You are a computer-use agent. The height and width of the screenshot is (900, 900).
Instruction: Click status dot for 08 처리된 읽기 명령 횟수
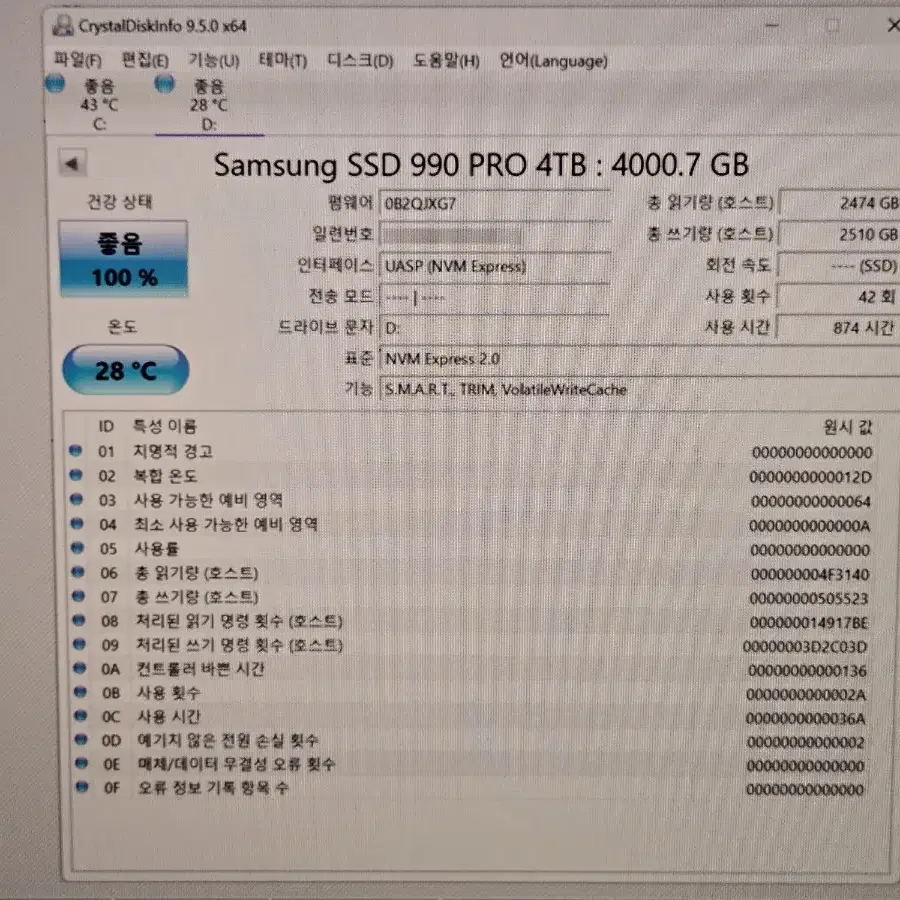point(79,620)
